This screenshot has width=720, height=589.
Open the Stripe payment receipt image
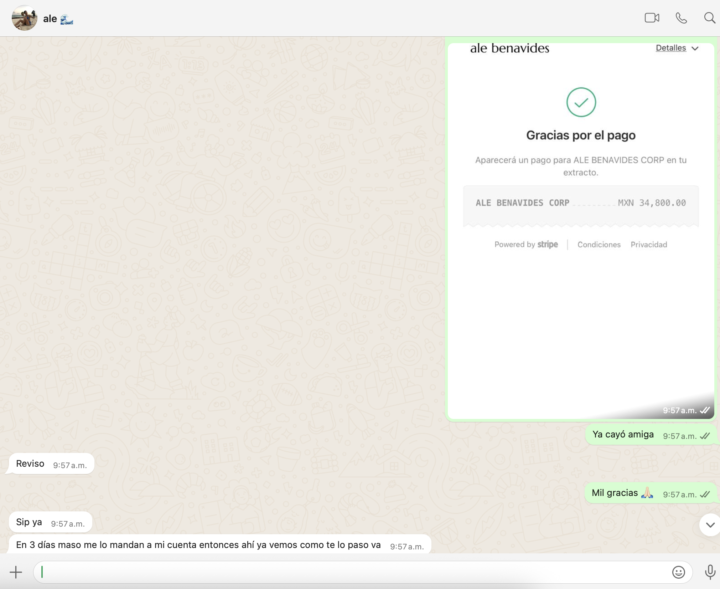(581, 230)
